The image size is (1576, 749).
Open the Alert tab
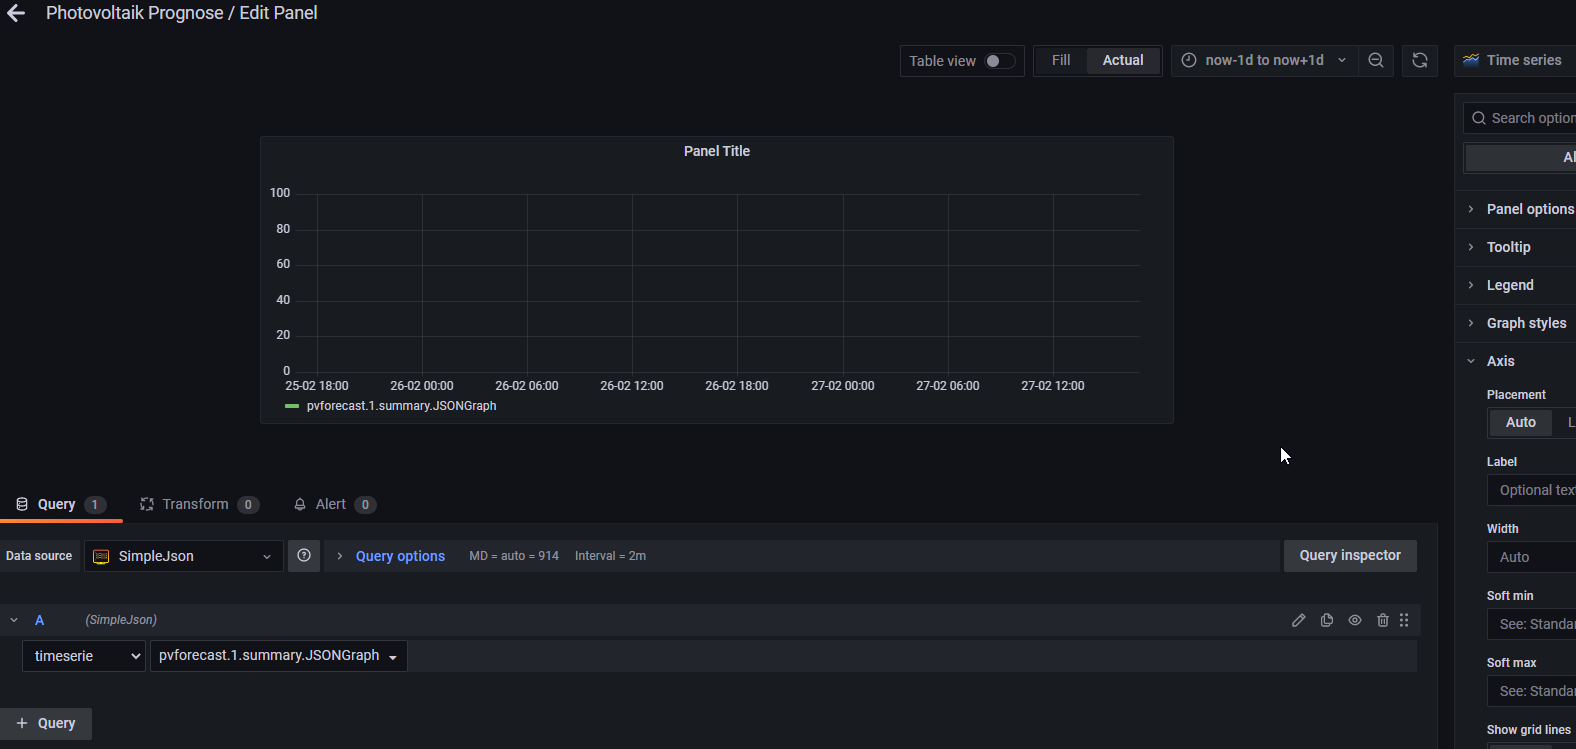(x=333, y=504)
